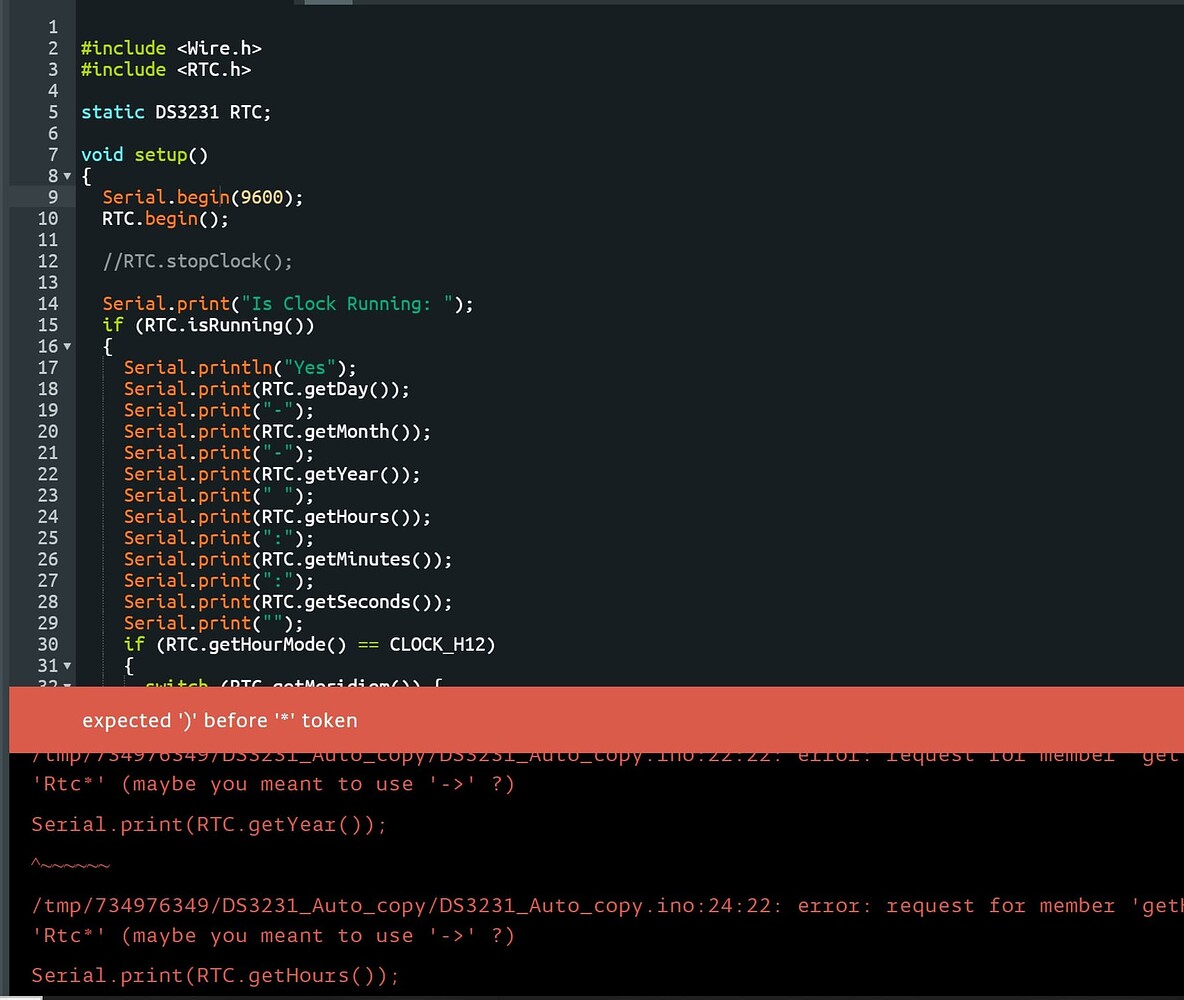Click the red error banner message
Viewport: 1184px width, 1000px height.
(x=220, y=721)
